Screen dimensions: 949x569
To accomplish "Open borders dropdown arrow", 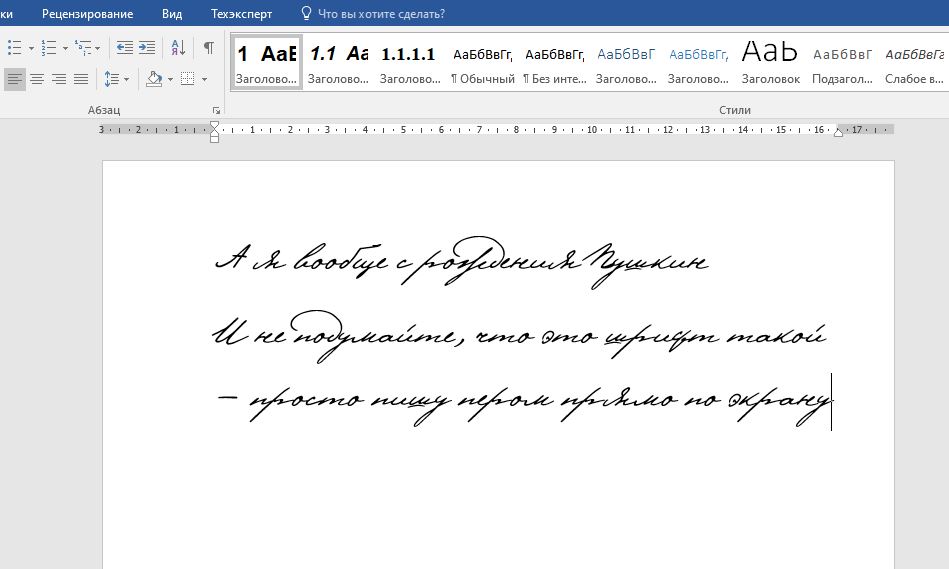I will point(204,79).
